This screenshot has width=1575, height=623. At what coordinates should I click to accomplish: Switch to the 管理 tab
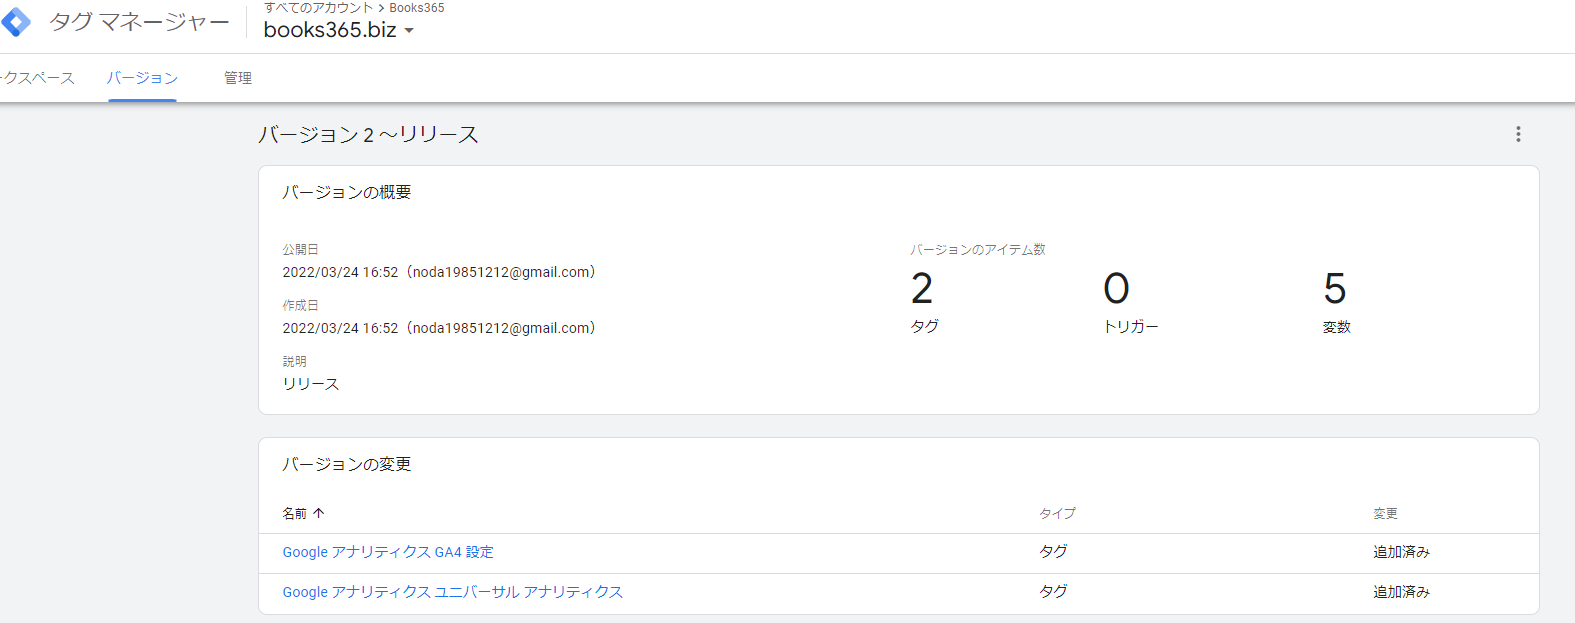[x=239, y=77]
